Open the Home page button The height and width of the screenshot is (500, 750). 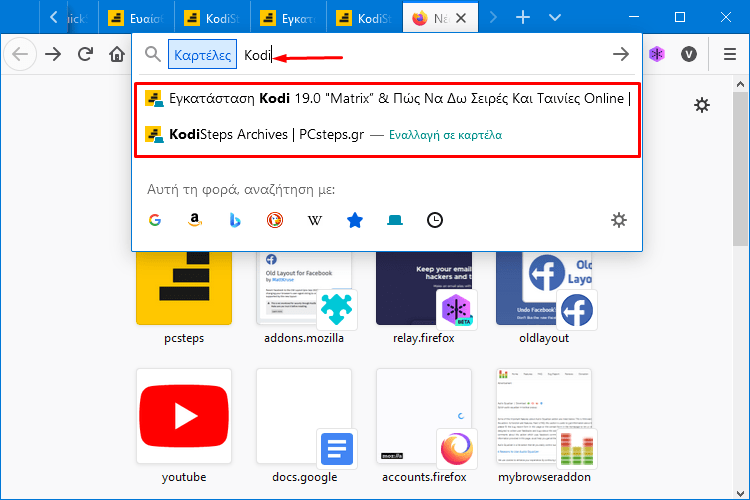pos(117,54)
